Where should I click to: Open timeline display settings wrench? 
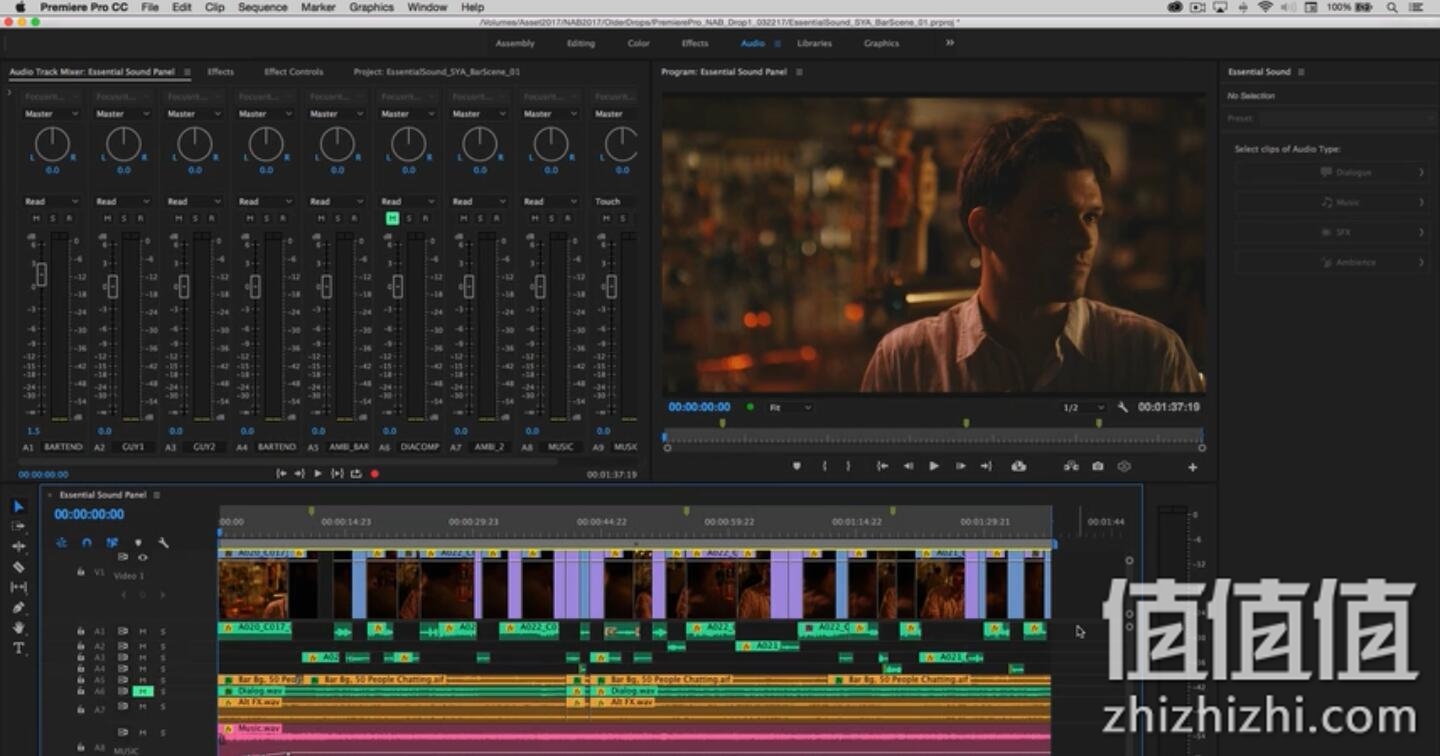tap(163, 543)
